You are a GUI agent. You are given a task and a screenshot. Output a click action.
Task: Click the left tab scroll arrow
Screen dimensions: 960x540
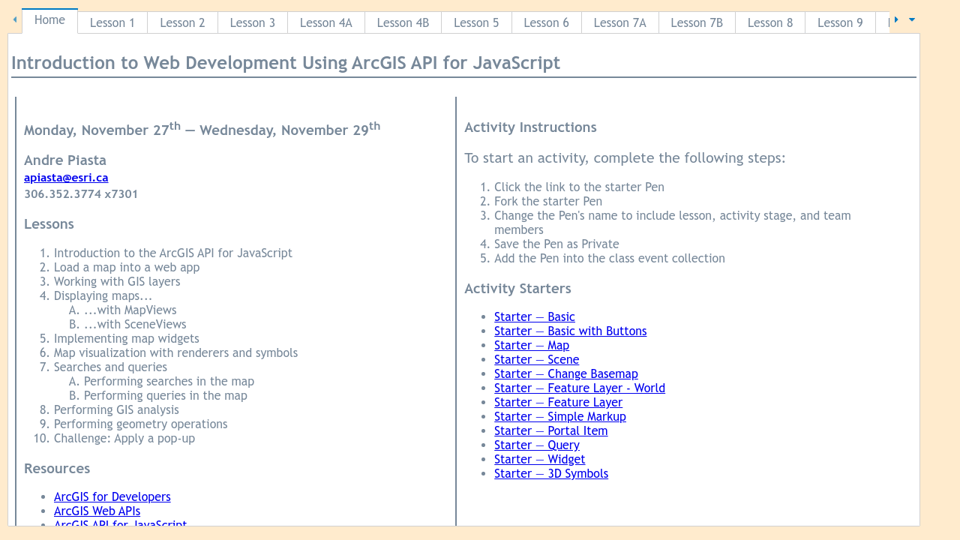click(14, 20)
